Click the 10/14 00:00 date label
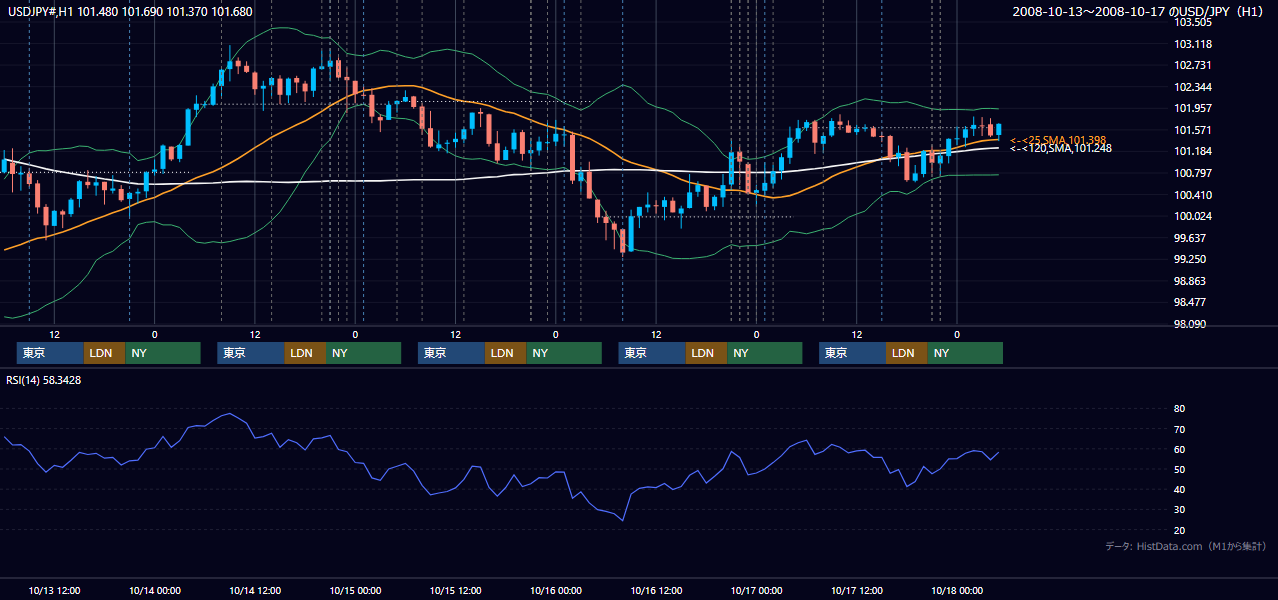1278x600 pixels. pos(155,590)
